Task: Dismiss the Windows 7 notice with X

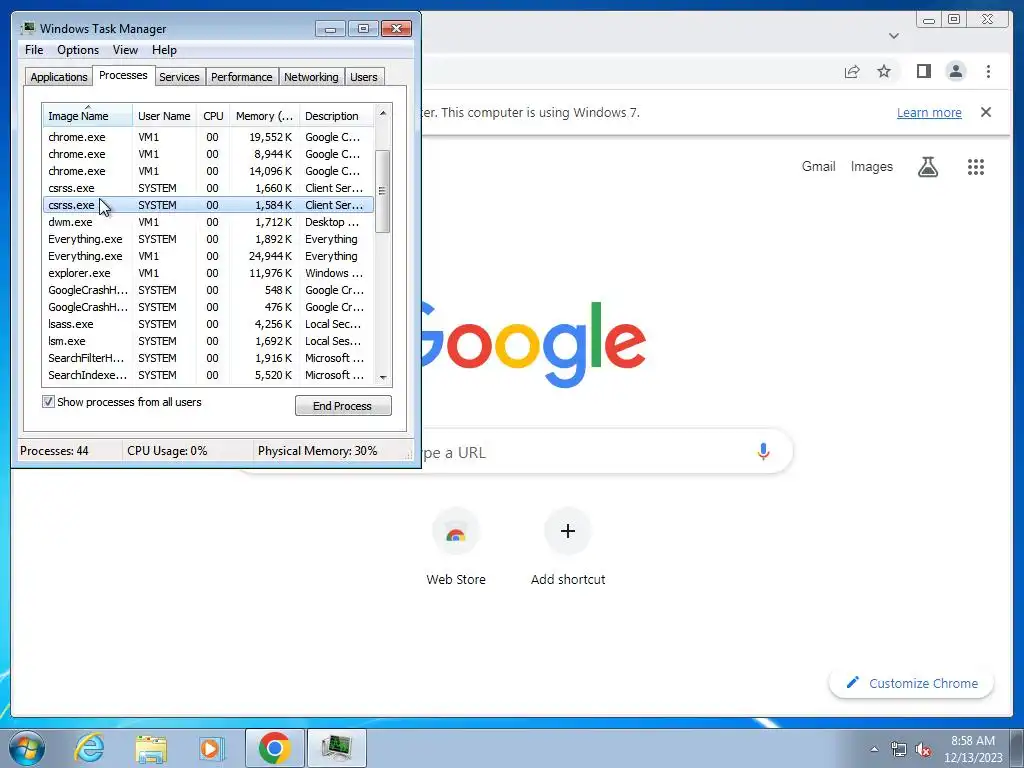Action: (985, 112)
